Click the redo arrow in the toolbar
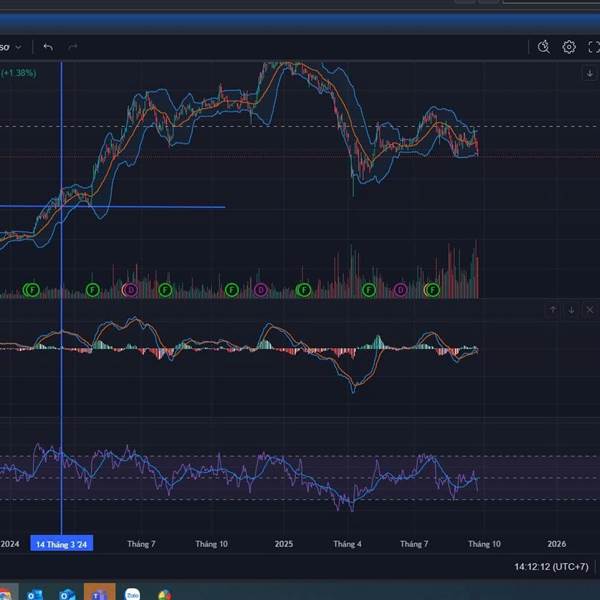 click(73, 47)
